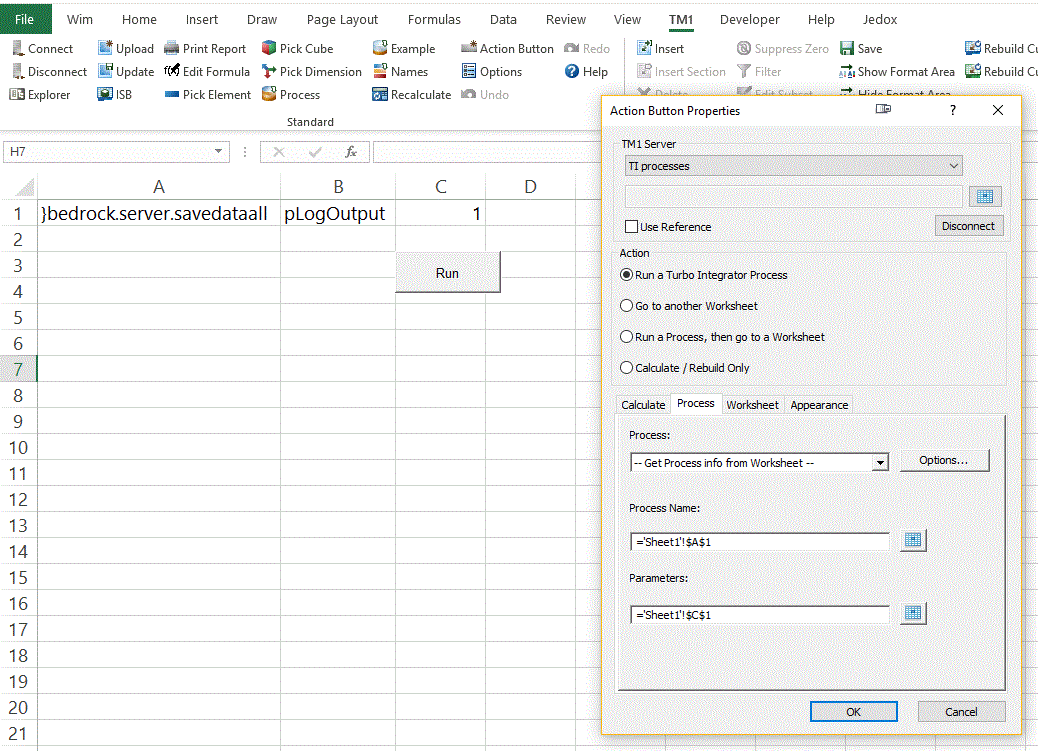The height and width of the screenshot is (751, 1038).
Task: Click Recalculate in the ribbon
Action: [412, 95]
